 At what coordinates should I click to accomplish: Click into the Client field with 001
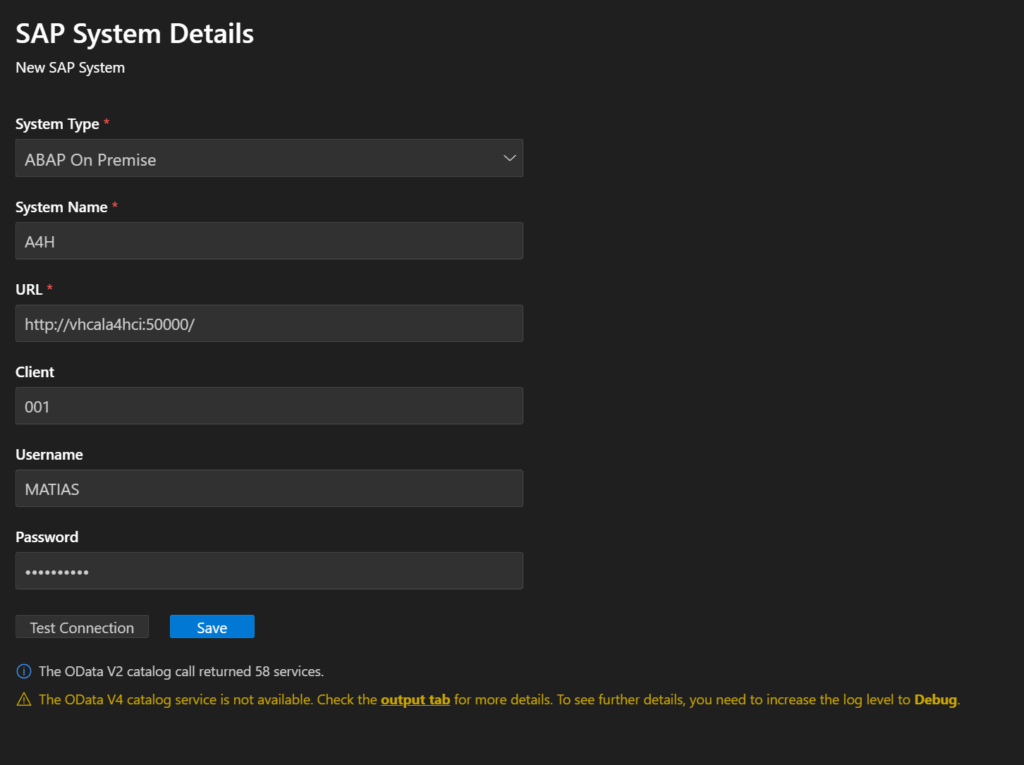point(268,406)
